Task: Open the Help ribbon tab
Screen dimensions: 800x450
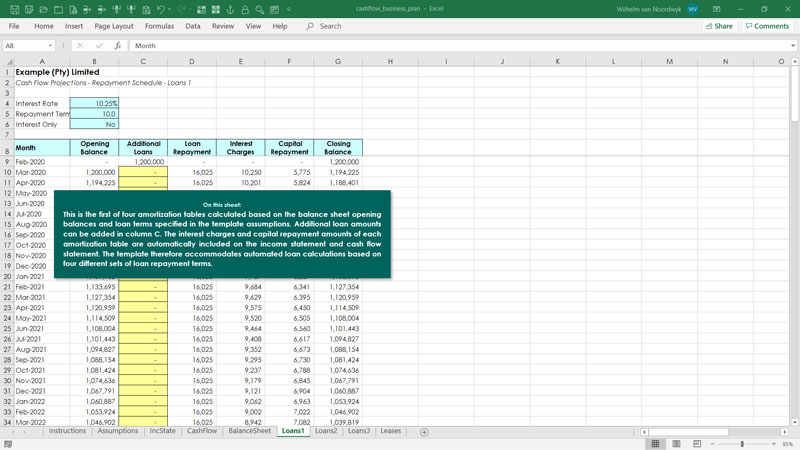Action: click(279, 26)
